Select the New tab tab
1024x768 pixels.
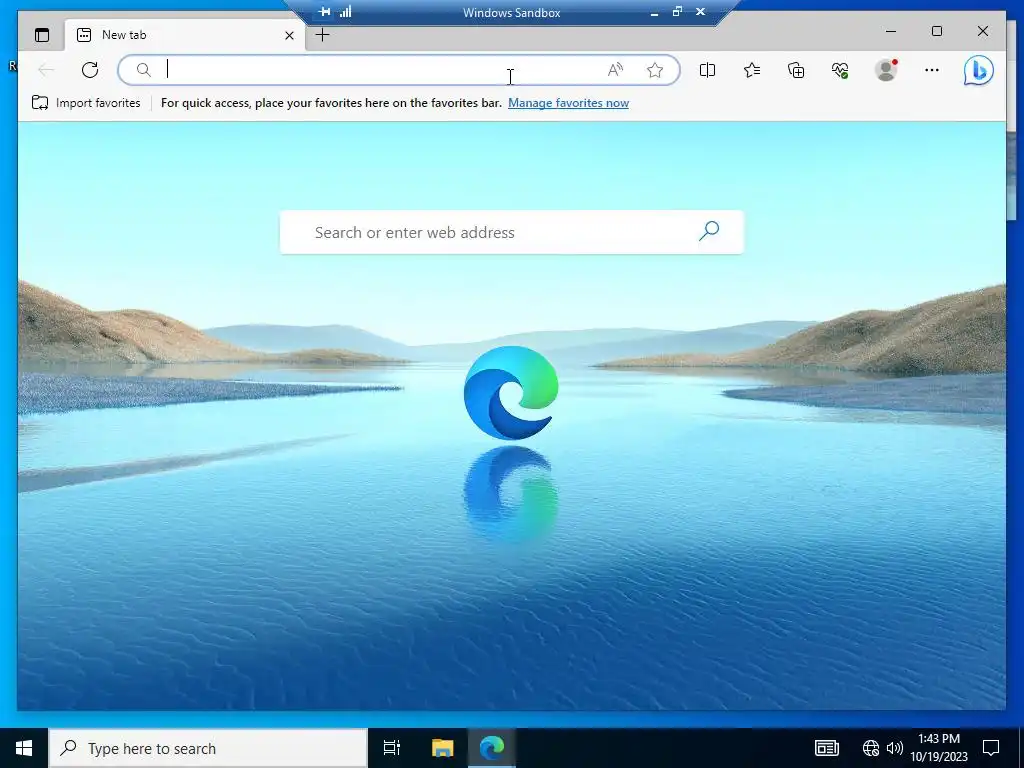pos(185,35)
